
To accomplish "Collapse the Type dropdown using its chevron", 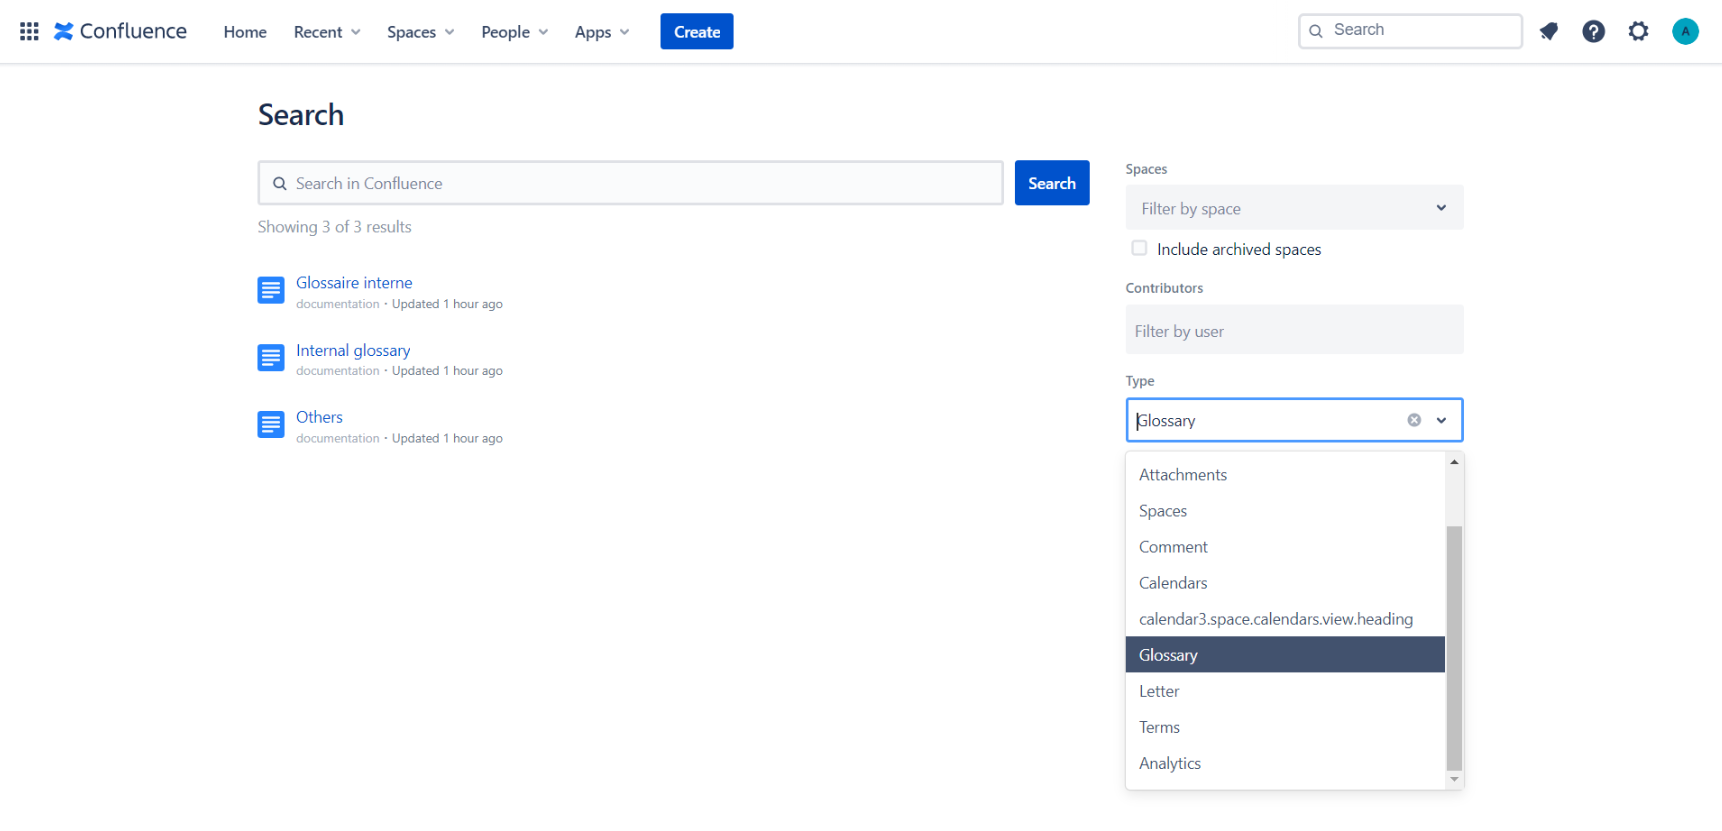I will click(x=1442, y=420).
